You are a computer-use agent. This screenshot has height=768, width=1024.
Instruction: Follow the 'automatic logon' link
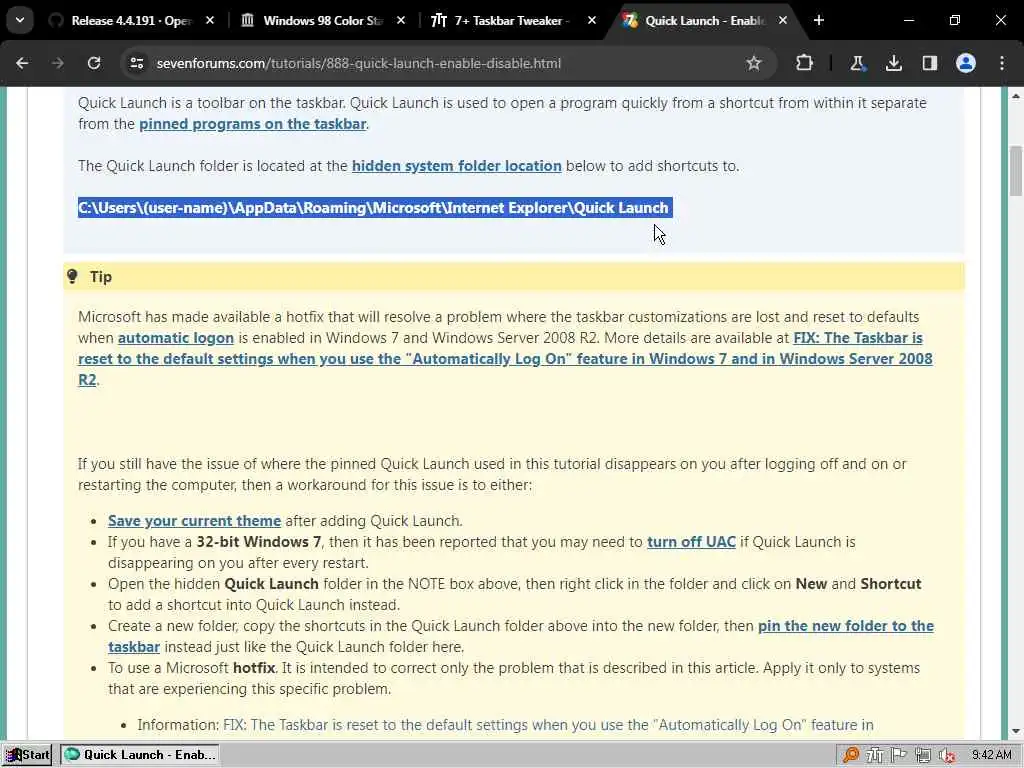pyautogui.click(x=176, y=338)
